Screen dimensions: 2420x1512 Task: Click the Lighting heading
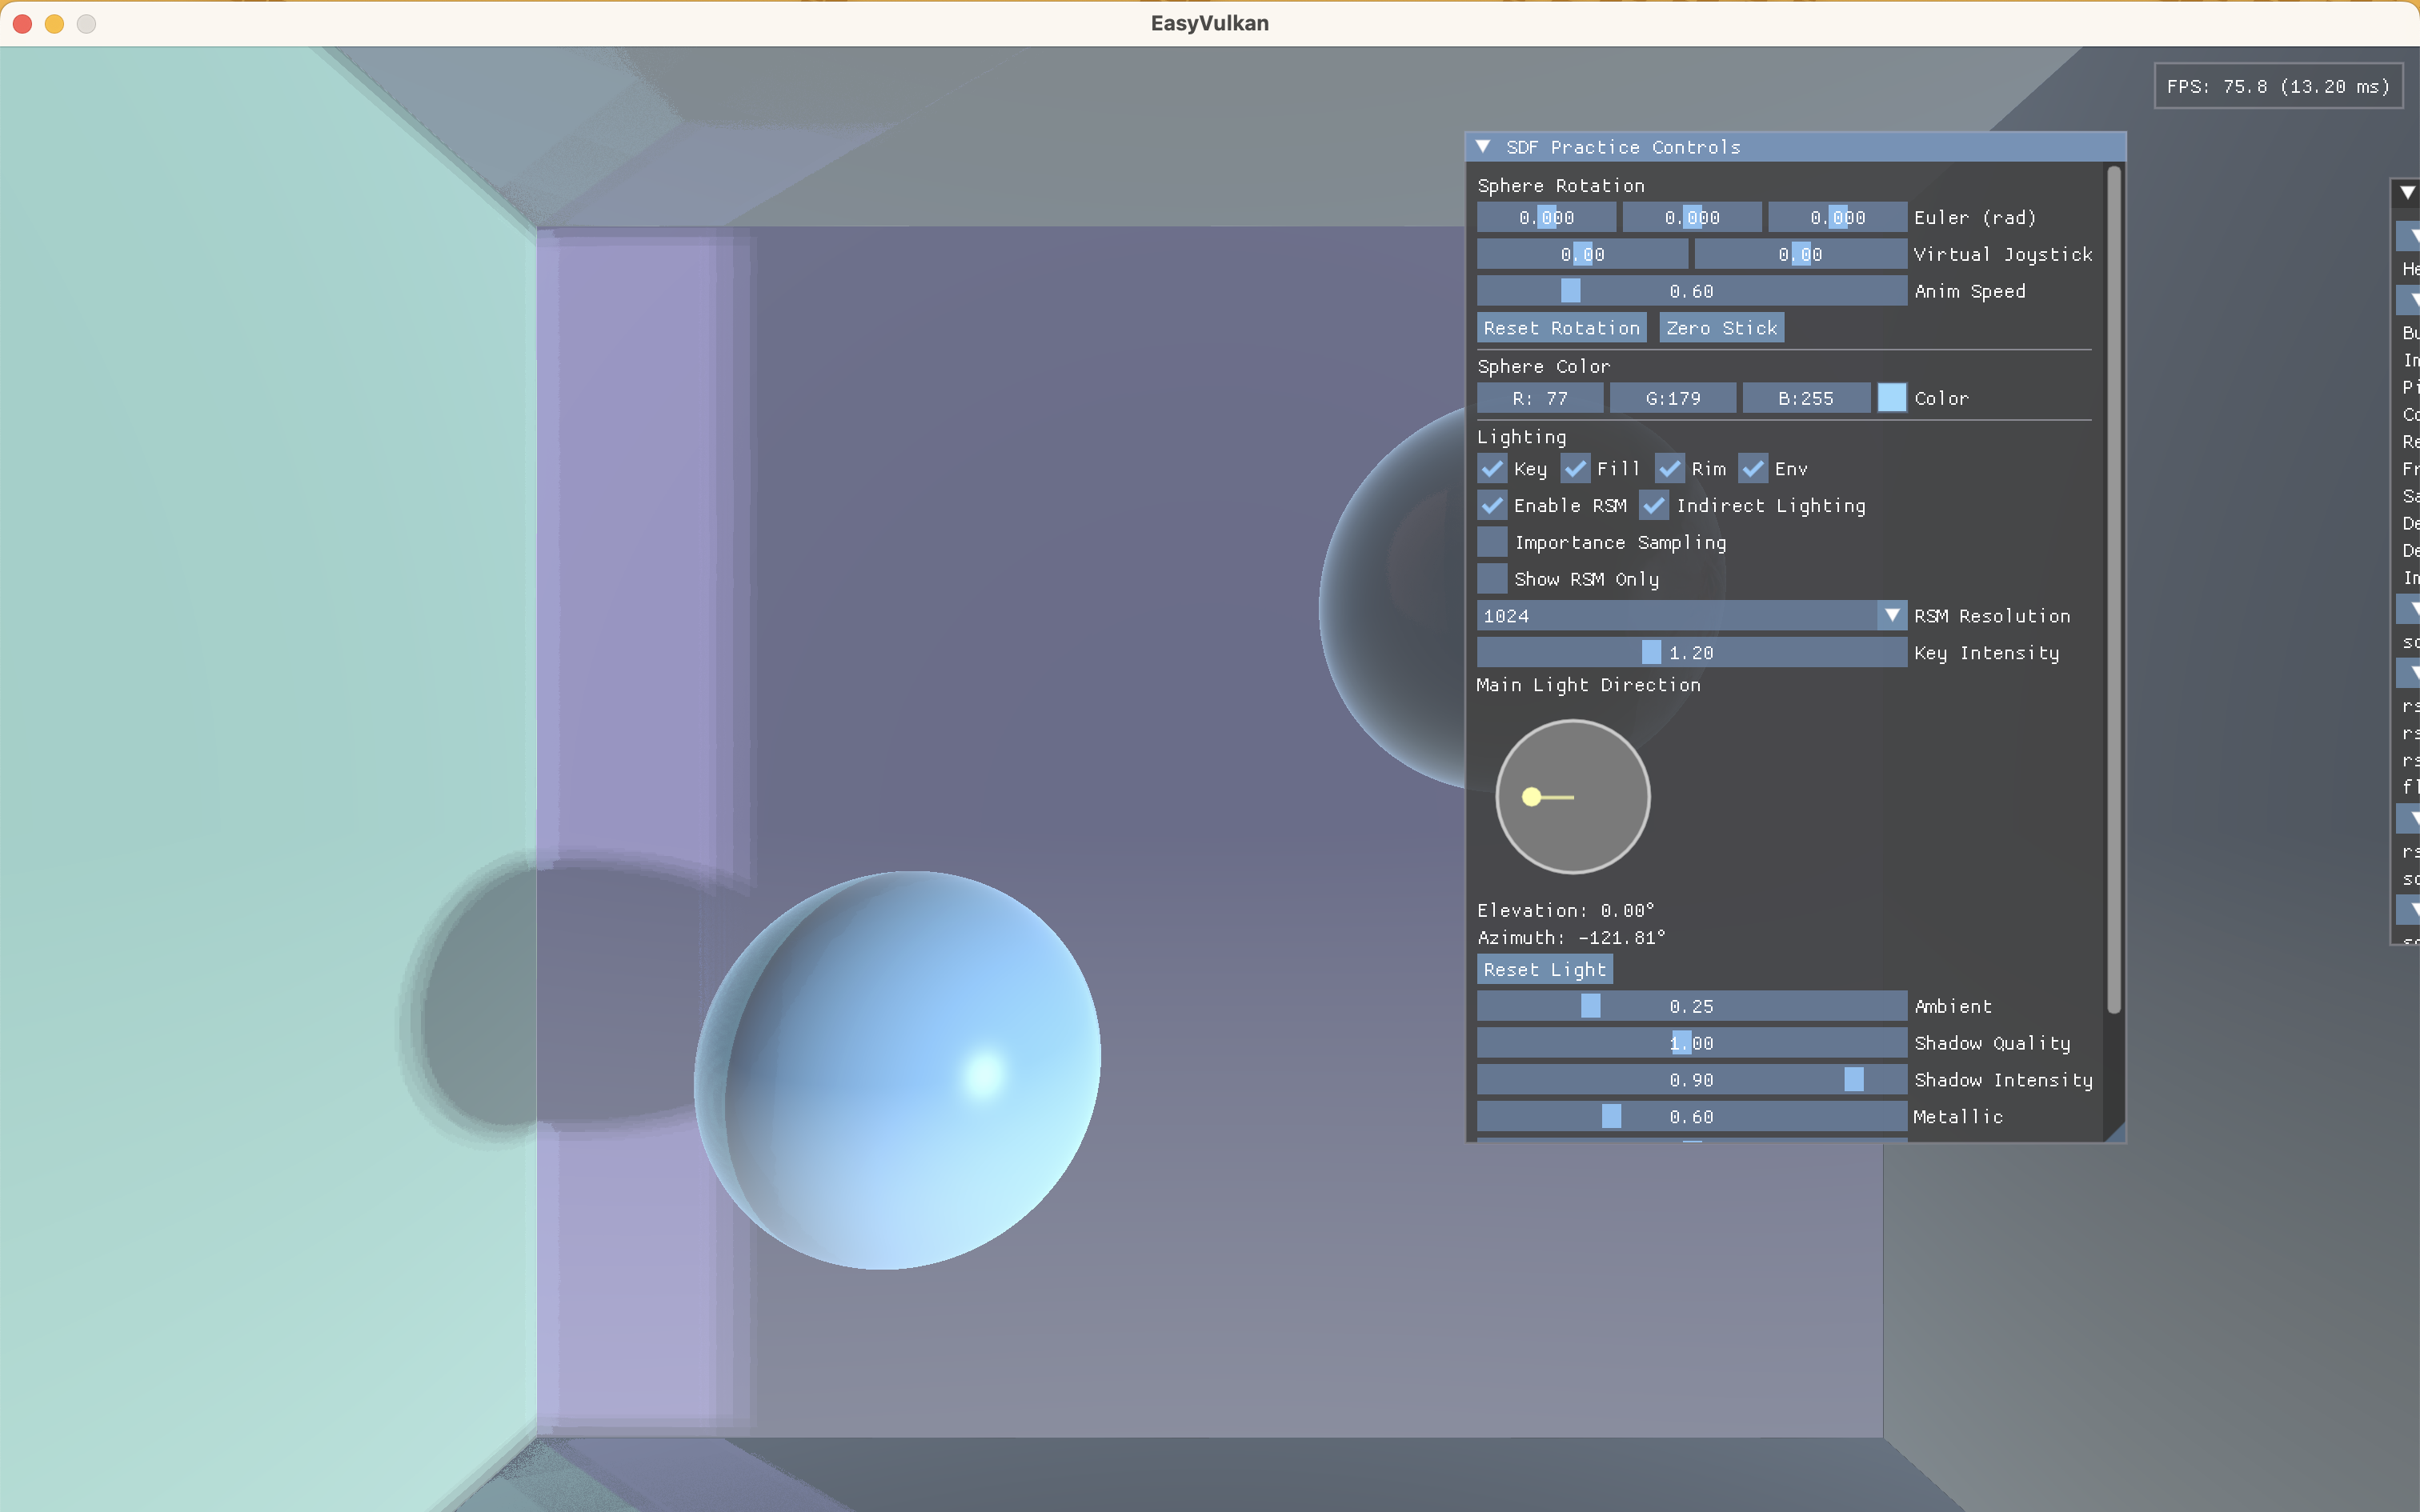click(1521, 437)
